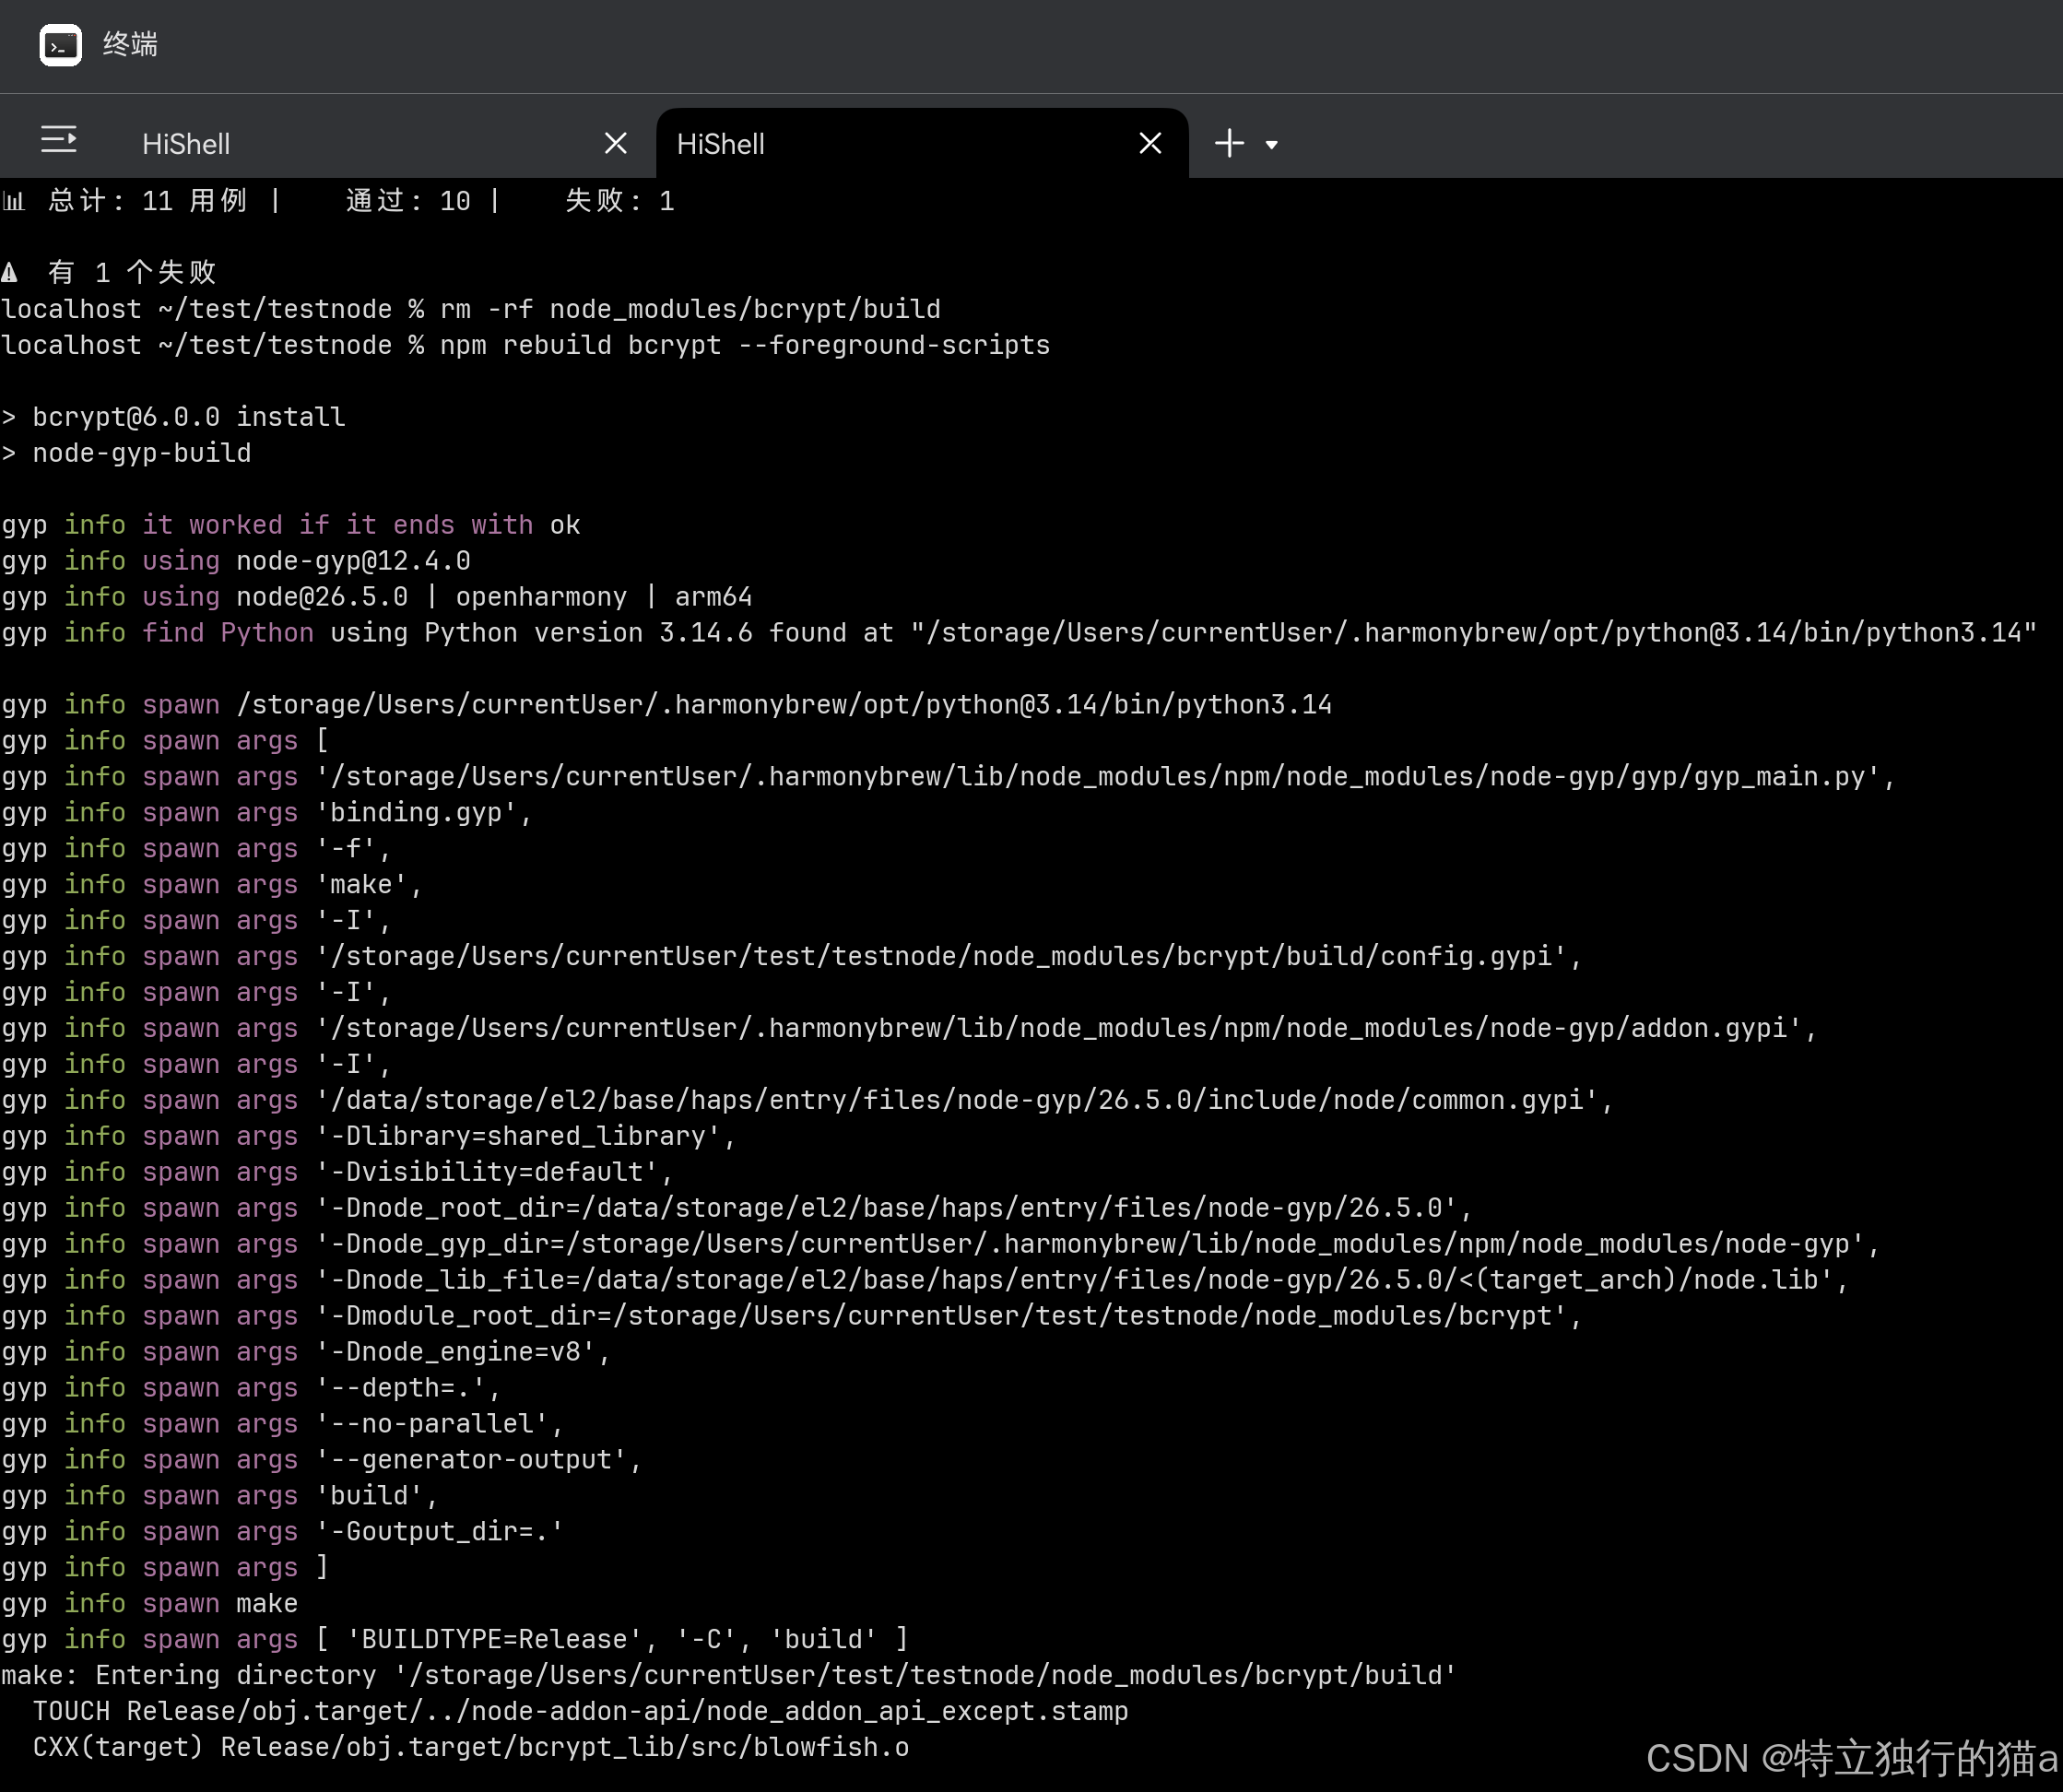Click the 'make' quoted argument line
Screen dimensions: 2063x1792
click(212, 885)
